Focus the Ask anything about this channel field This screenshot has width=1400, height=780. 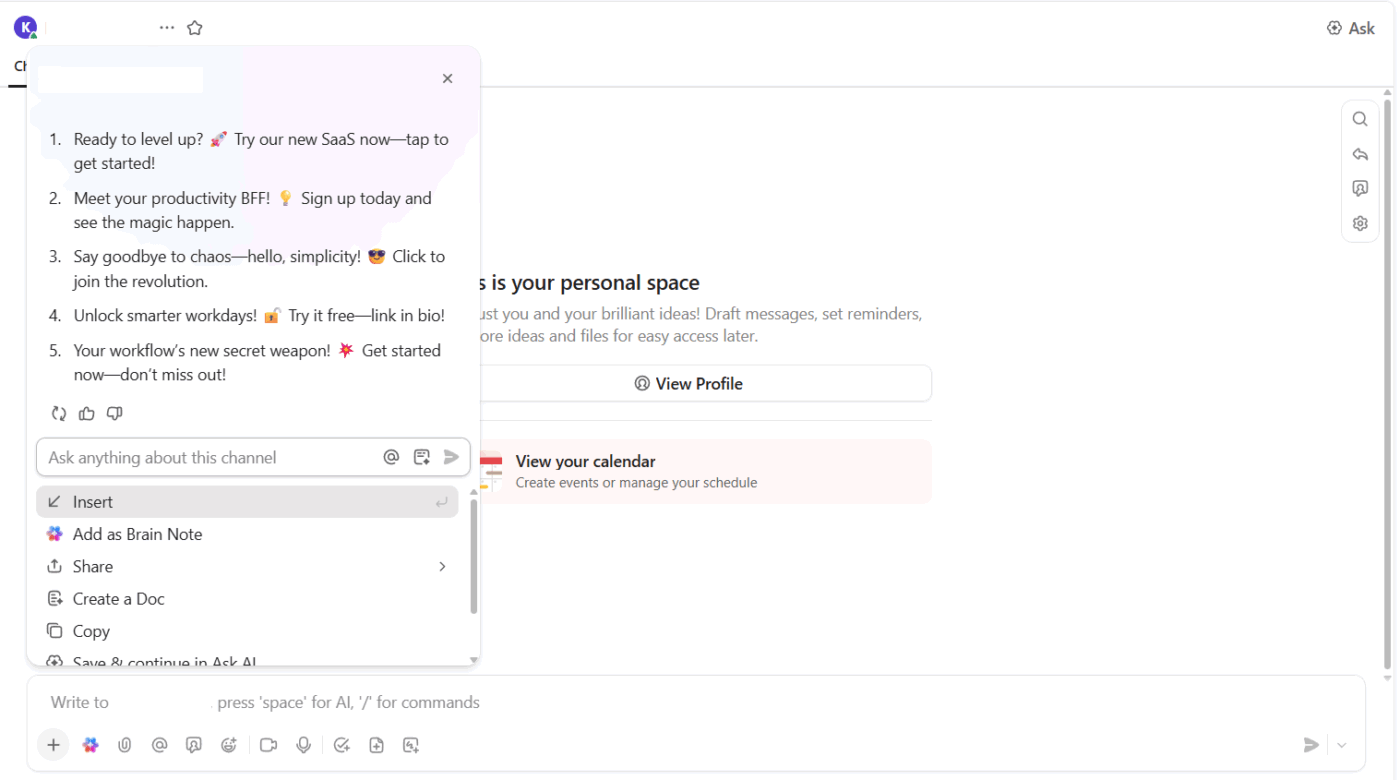click(210, 457)
